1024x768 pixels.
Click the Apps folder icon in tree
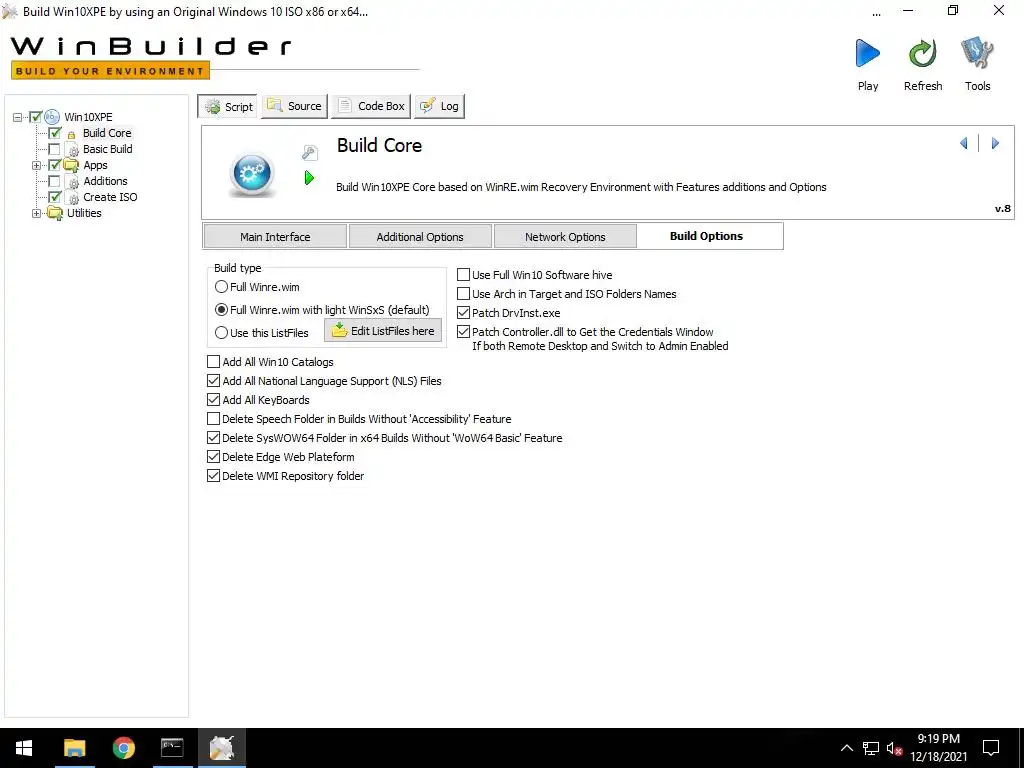click(71, 165)
